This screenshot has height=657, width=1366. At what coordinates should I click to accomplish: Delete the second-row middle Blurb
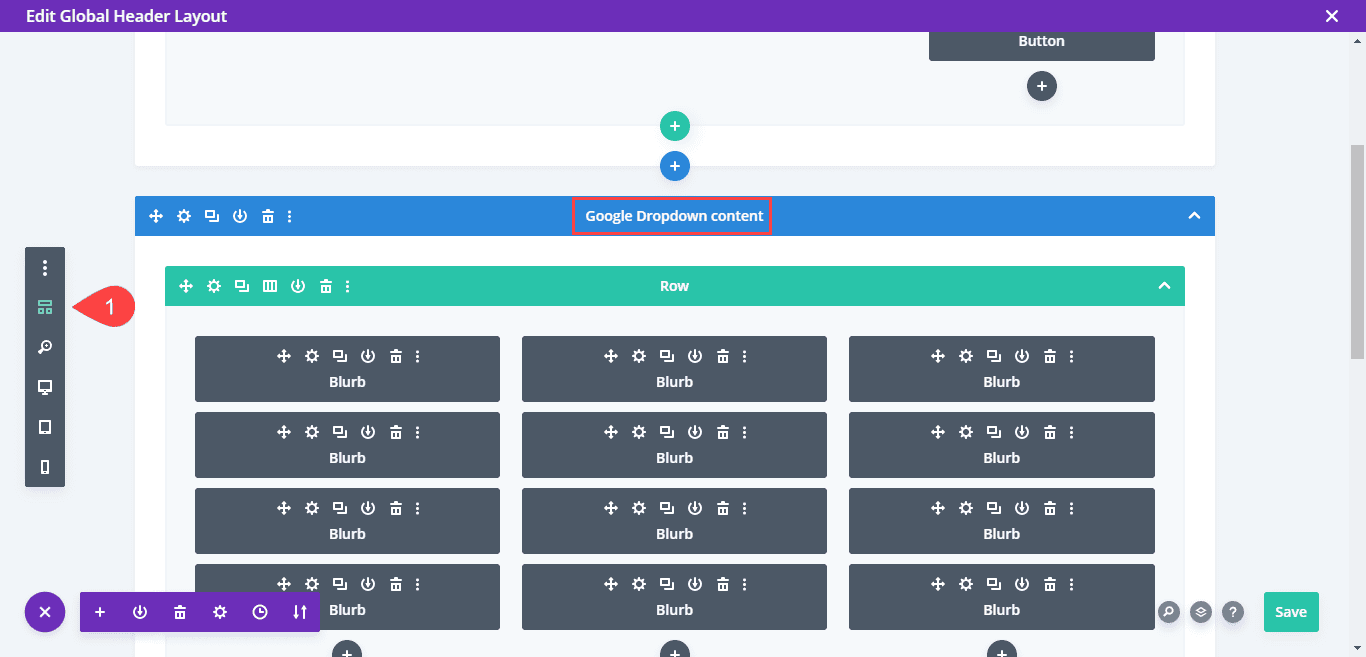(723, 432)
